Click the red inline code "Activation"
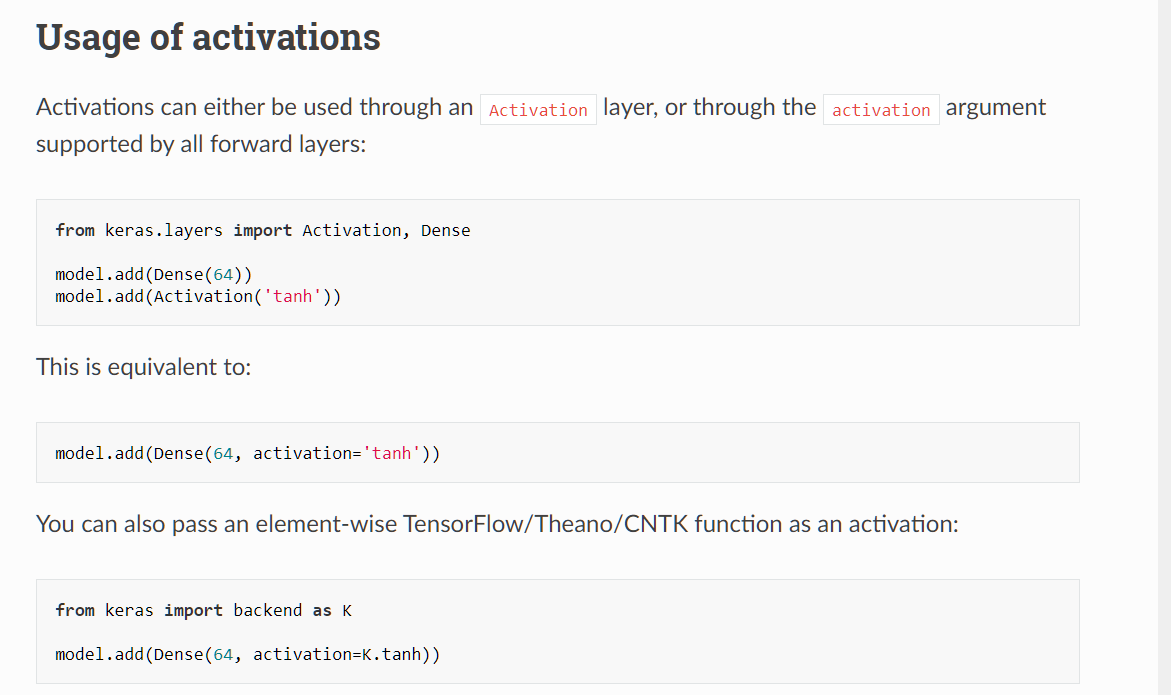Screen dimensions: 1171x695 538,110
